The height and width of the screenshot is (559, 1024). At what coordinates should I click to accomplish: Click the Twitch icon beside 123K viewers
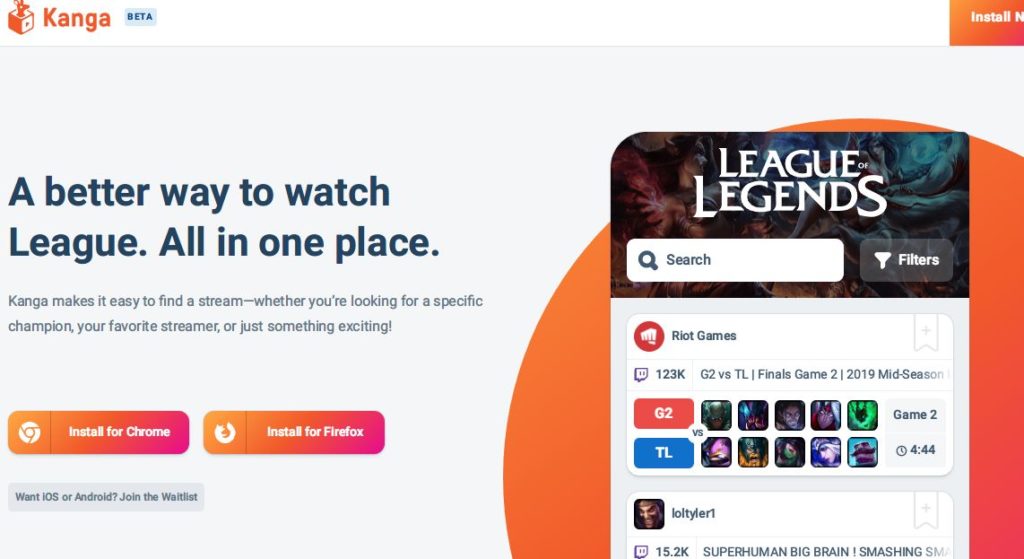point(641,374)
